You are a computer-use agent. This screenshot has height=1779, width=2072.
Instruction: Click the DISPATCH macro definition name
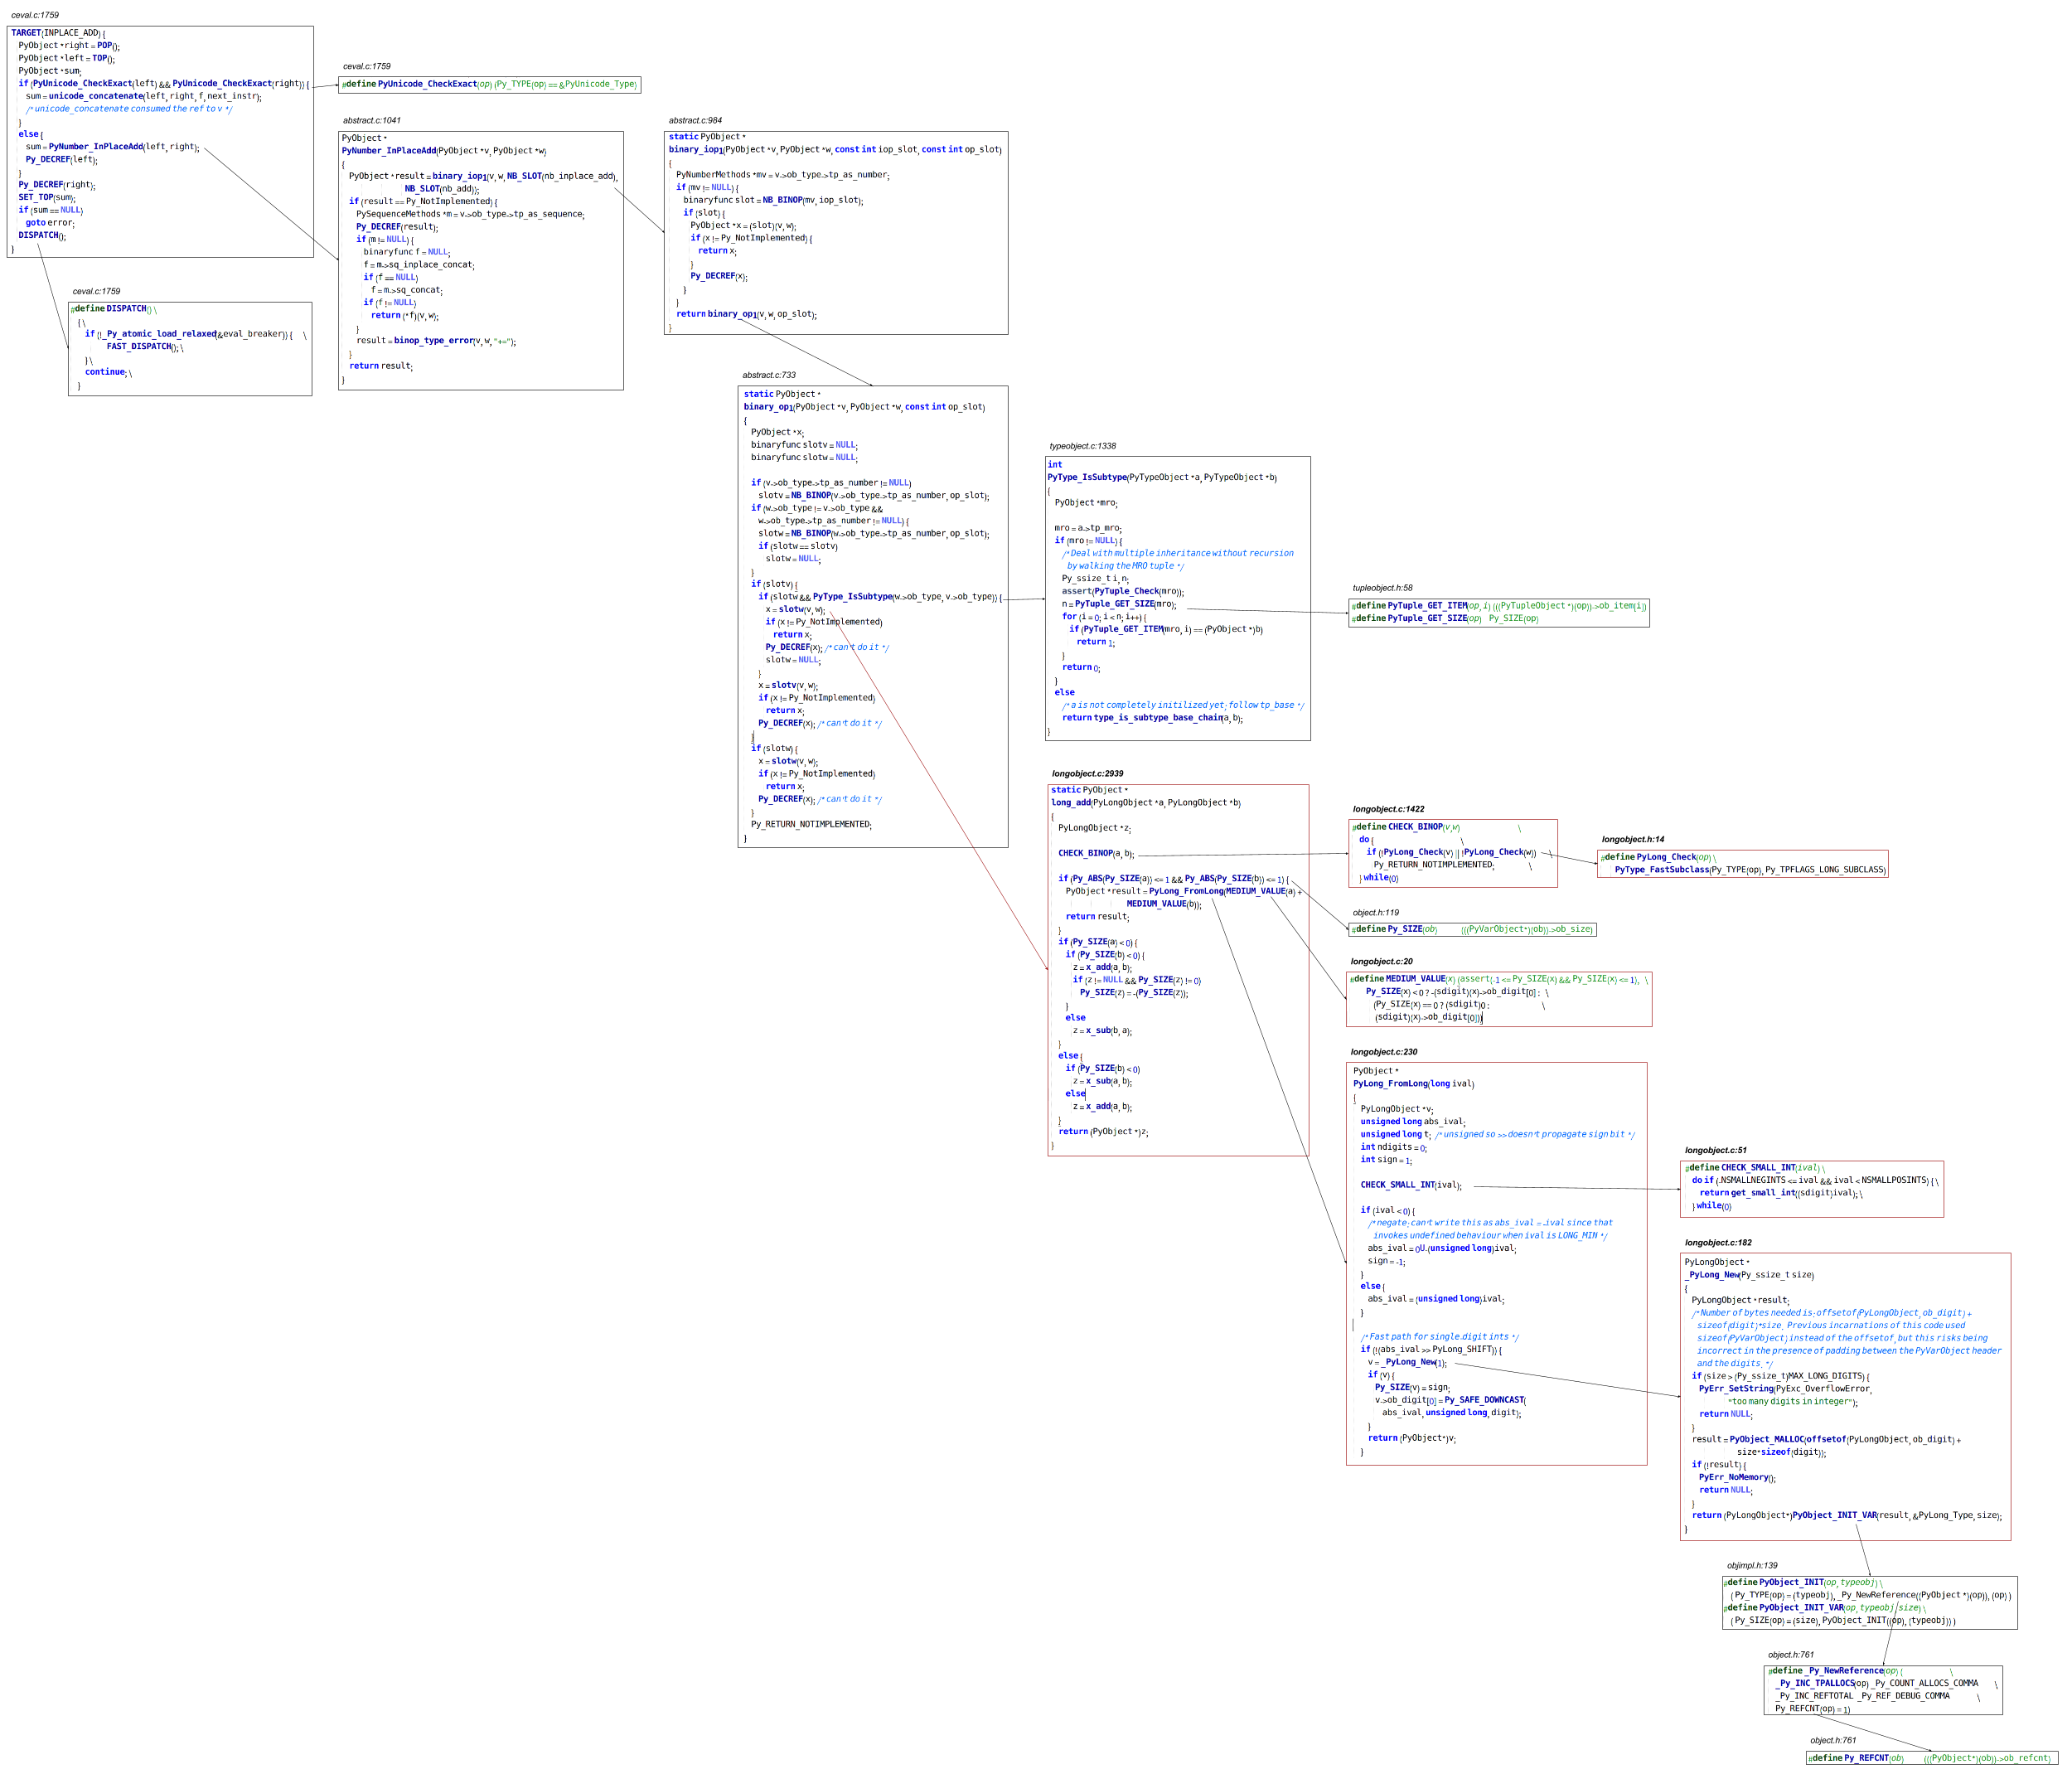point(126,309)
